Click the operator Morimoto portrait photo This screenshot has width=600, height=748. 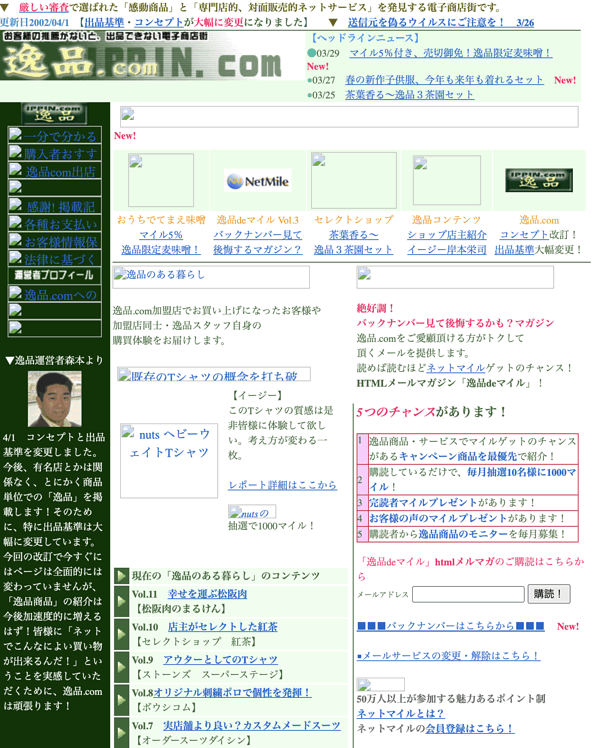[x=54, y=399]
